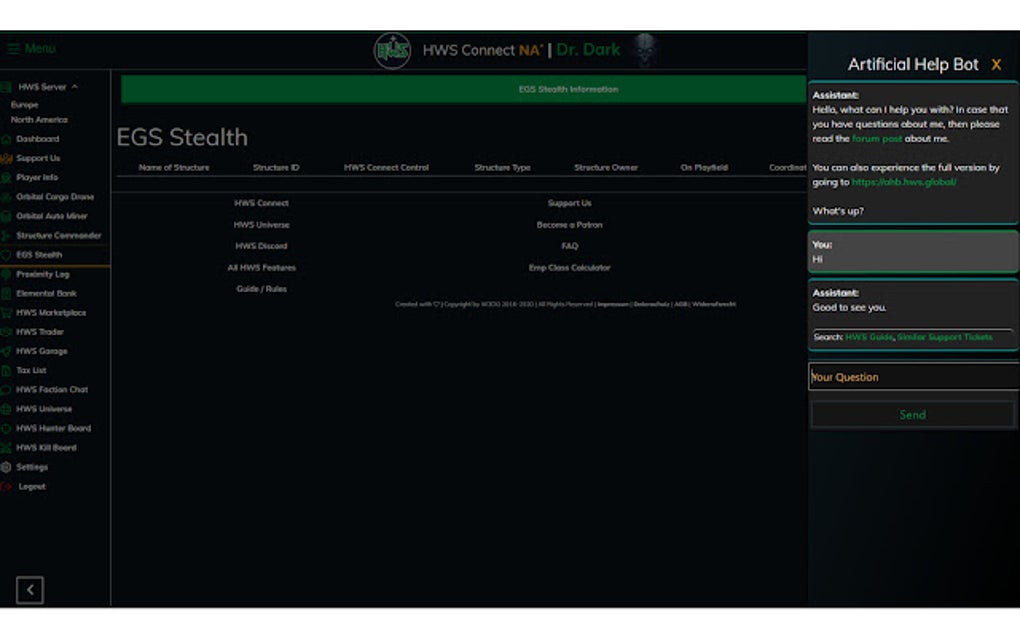This screenshot has width=1020, height=638.
Task: Open the HWS Hunter Board icon
Action: coord(8,428)
